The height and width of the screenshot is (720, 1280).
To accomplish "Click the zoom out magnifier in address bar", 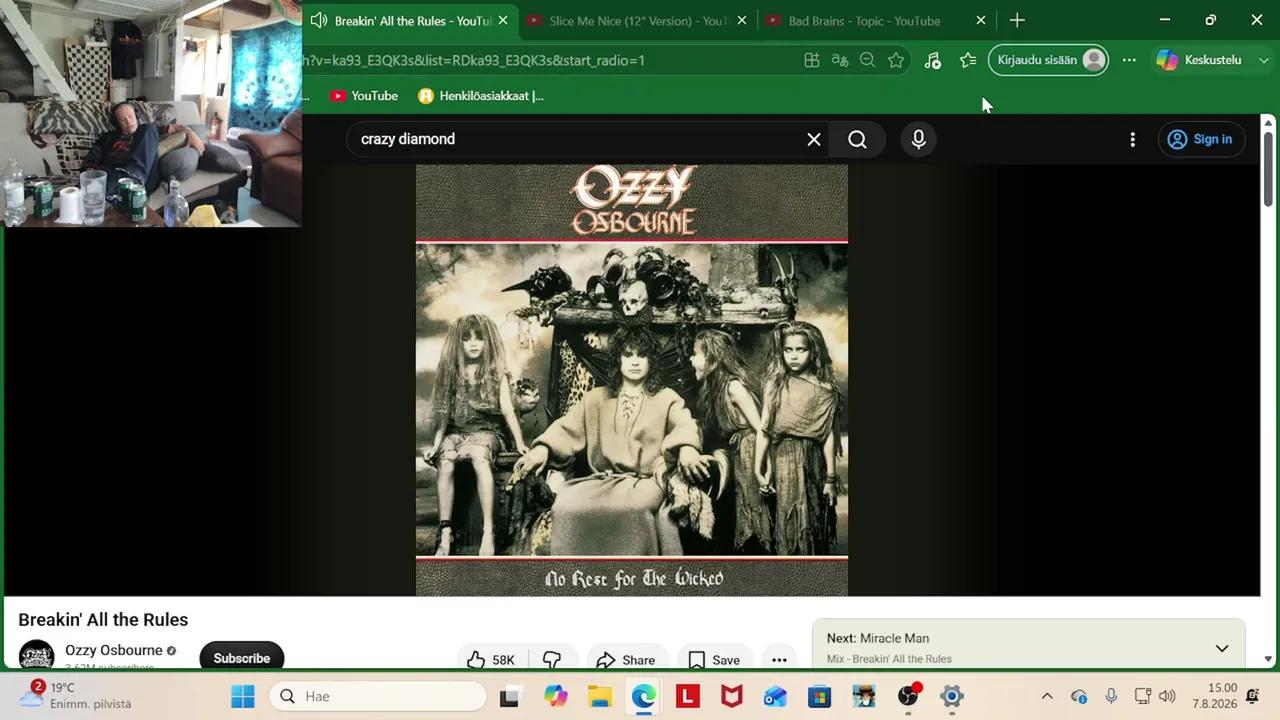I will coord(867,60).
